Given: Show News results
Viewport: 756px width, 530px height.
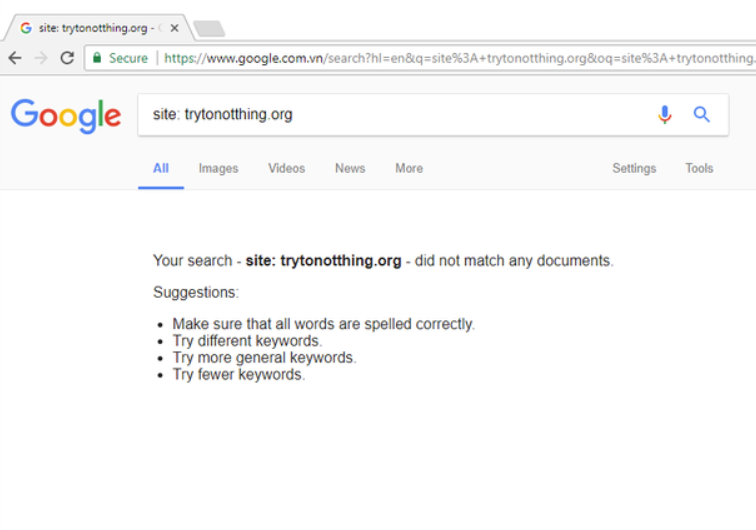Looking at the screenshot, I should (350, 168).
